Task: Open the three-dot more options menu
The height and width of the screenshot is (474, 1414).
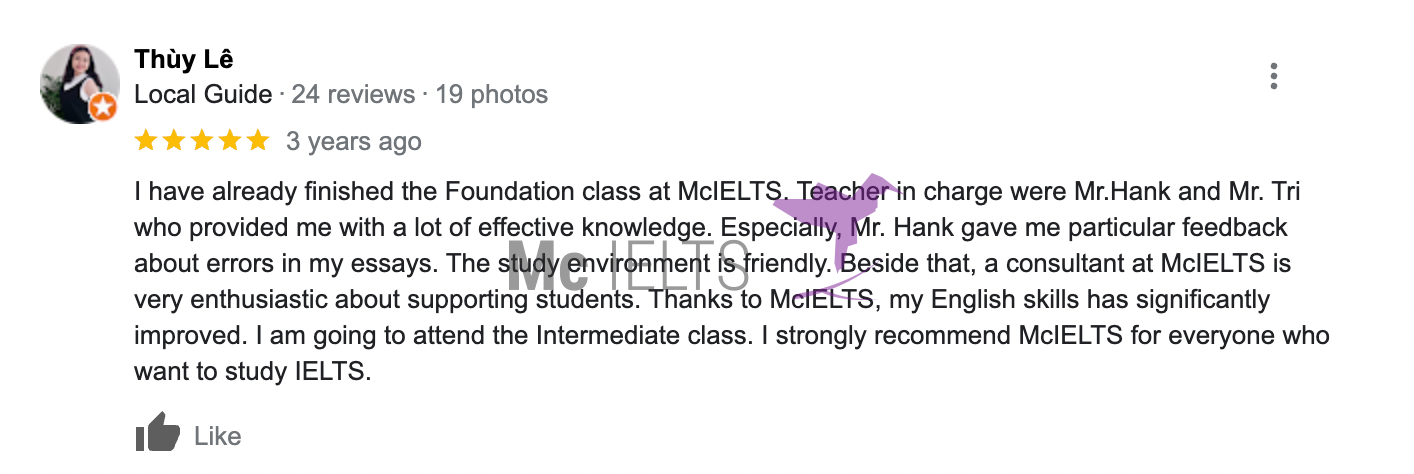Action: point(1273,77)
